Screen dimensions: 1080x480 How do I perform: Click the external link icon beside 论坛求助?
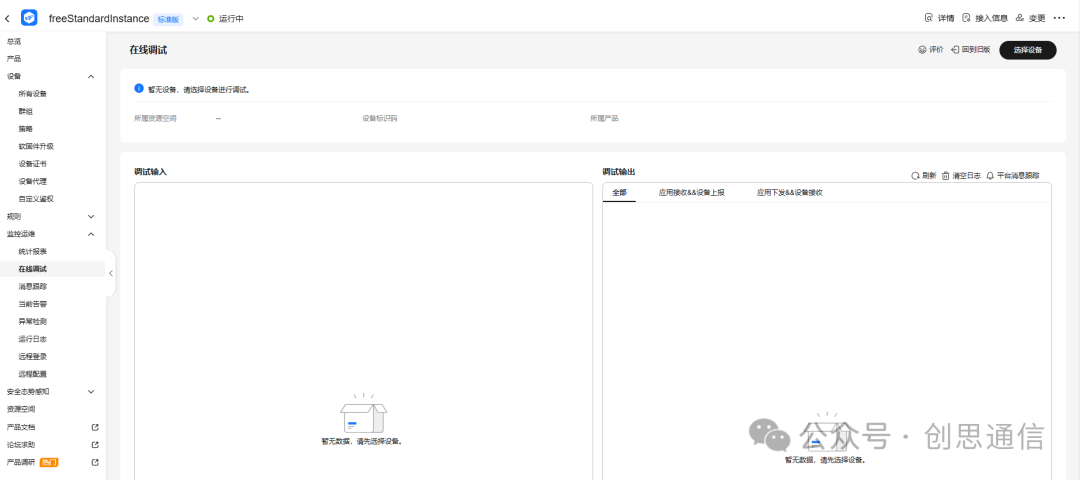pos(95,444)
